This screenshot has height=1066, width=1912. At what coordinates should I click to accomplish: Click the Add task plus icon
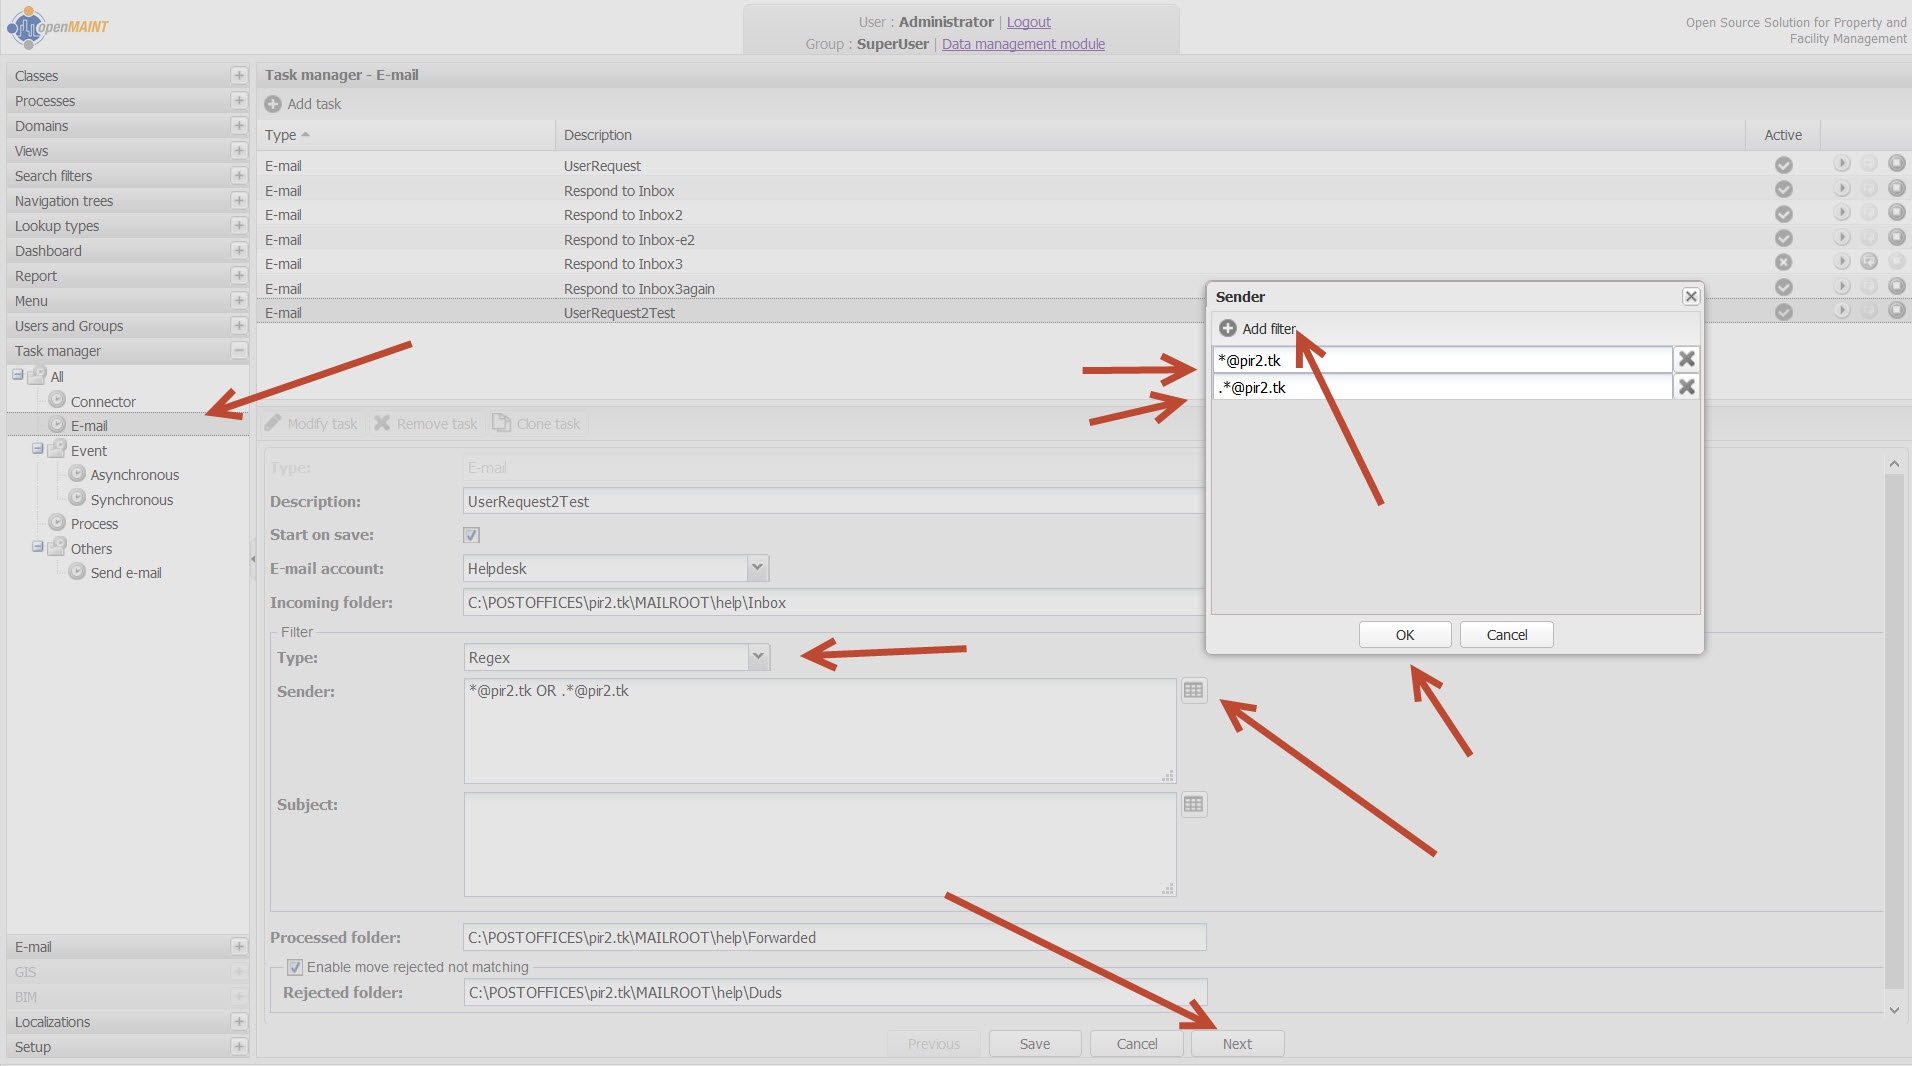[x=273, y=104]
